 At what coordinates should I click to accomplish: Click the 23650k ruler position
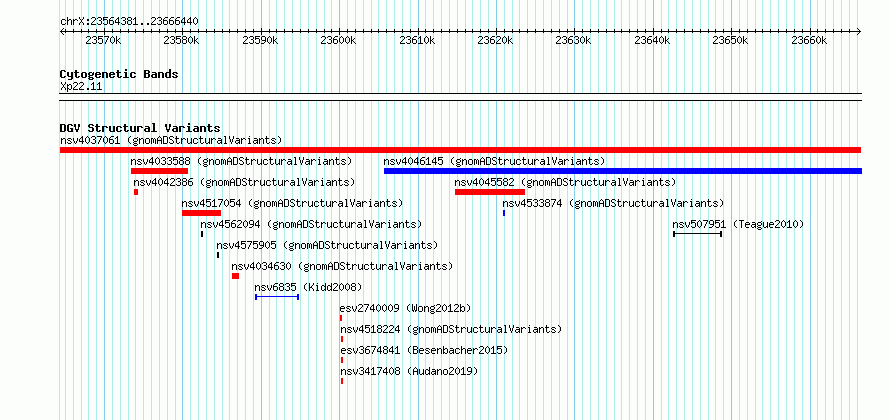pyautogui.click(x=731, y=40)
